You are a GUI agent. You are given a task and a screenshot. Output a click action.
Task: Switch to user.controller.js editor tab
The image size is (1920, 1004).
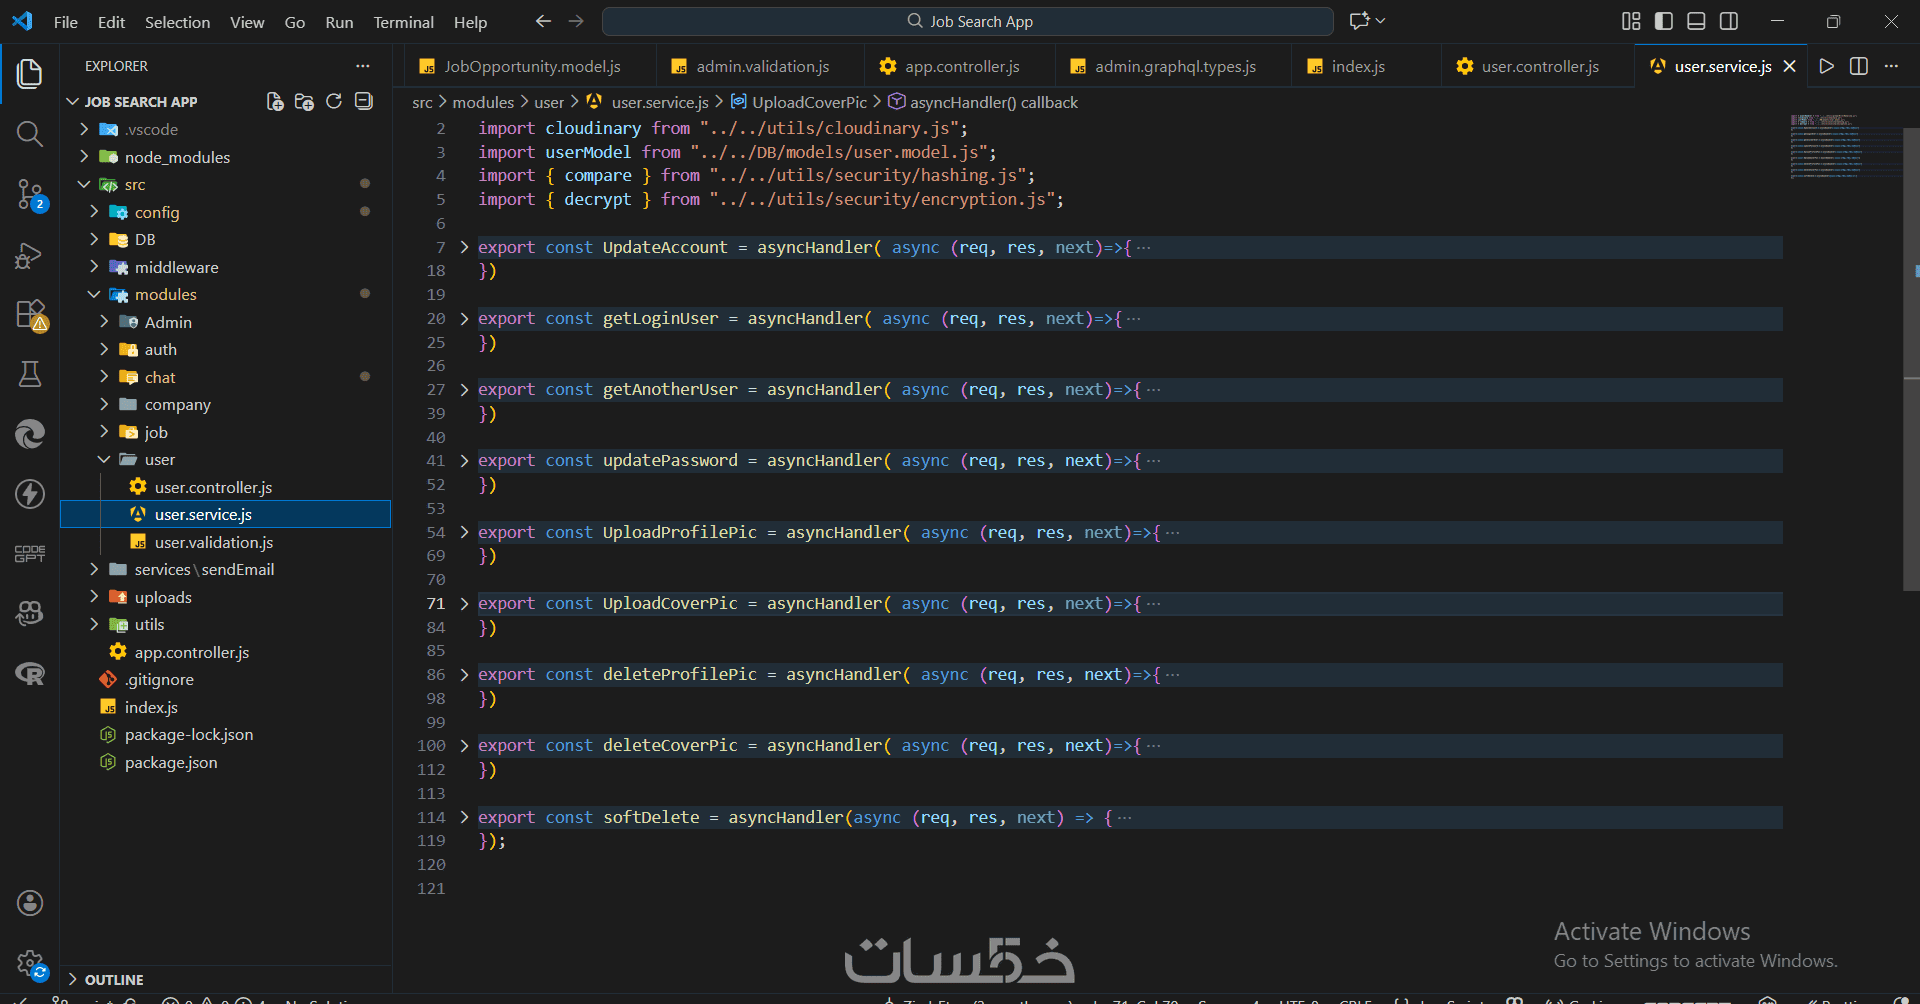coord(1540,66)
